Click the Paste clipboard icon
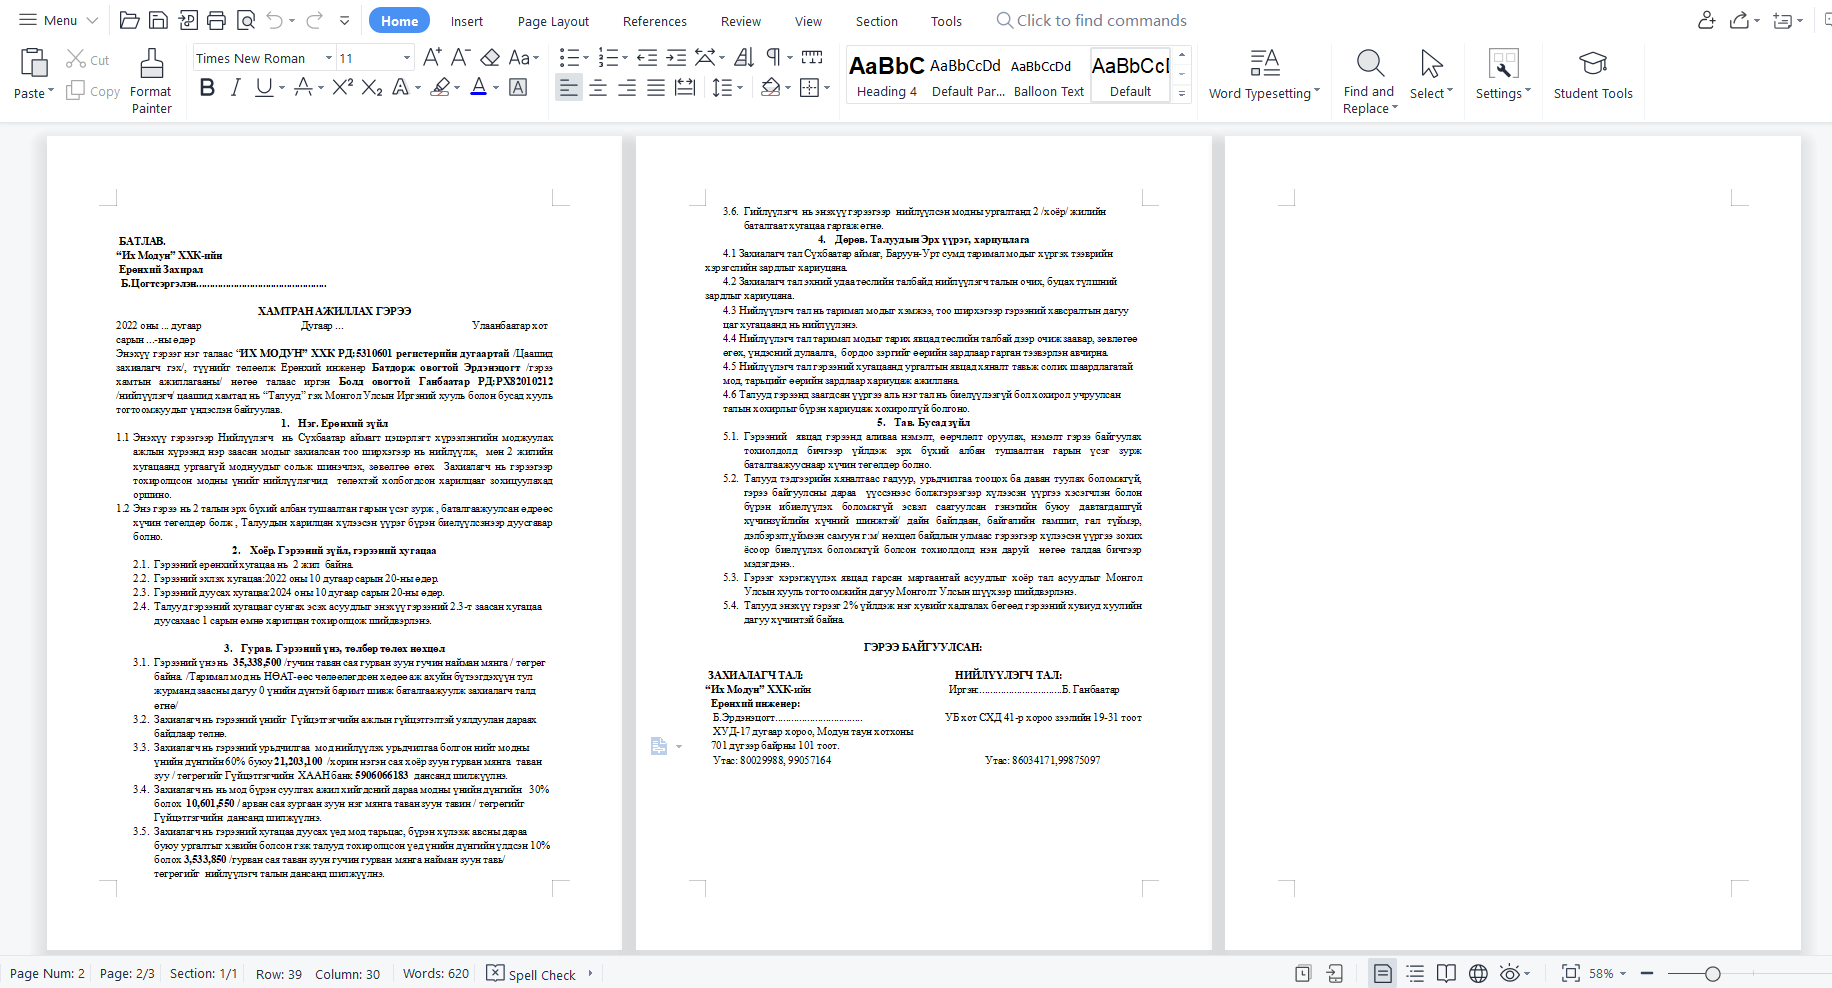 tap(34, 63)
